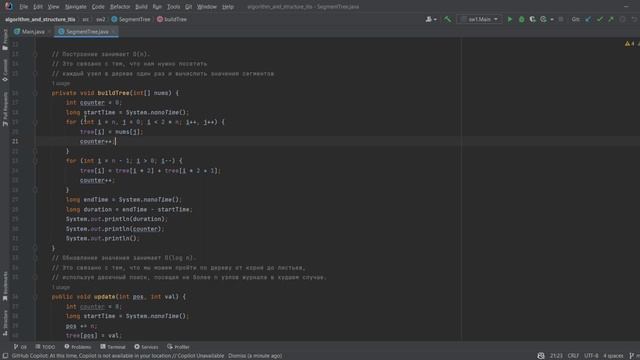Click Git Show History clock icon
This screenshot has height=360, width=640.
click(622, 19)
